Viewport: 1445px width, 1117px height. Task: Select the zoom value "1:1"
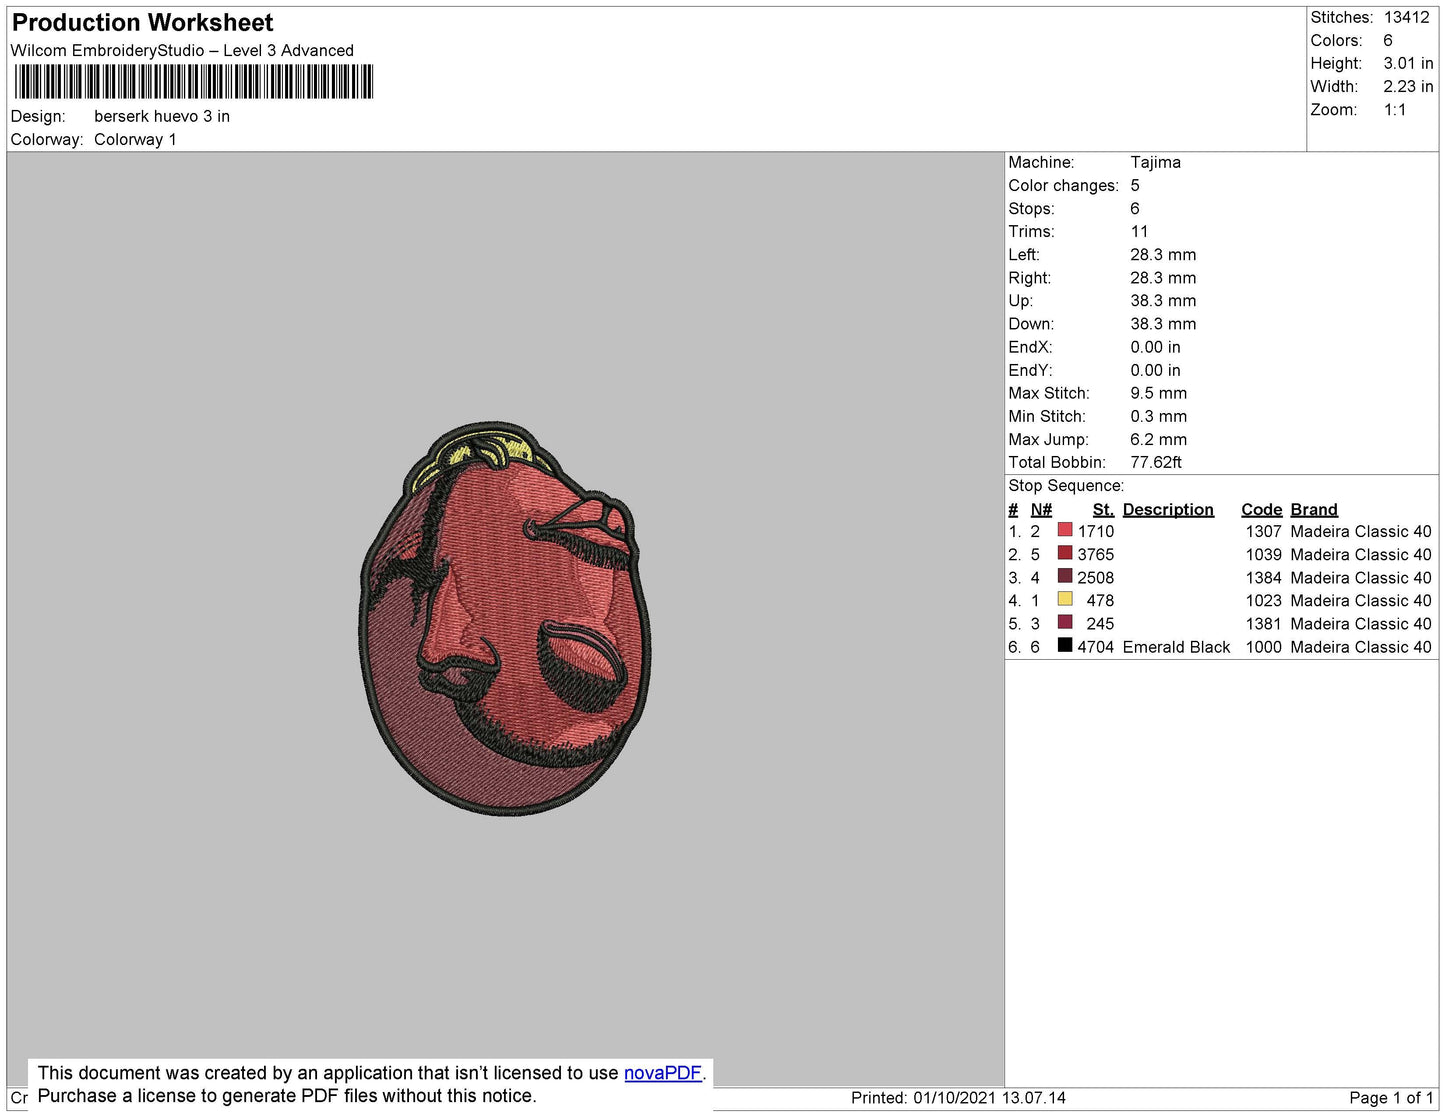point(1395,109)
